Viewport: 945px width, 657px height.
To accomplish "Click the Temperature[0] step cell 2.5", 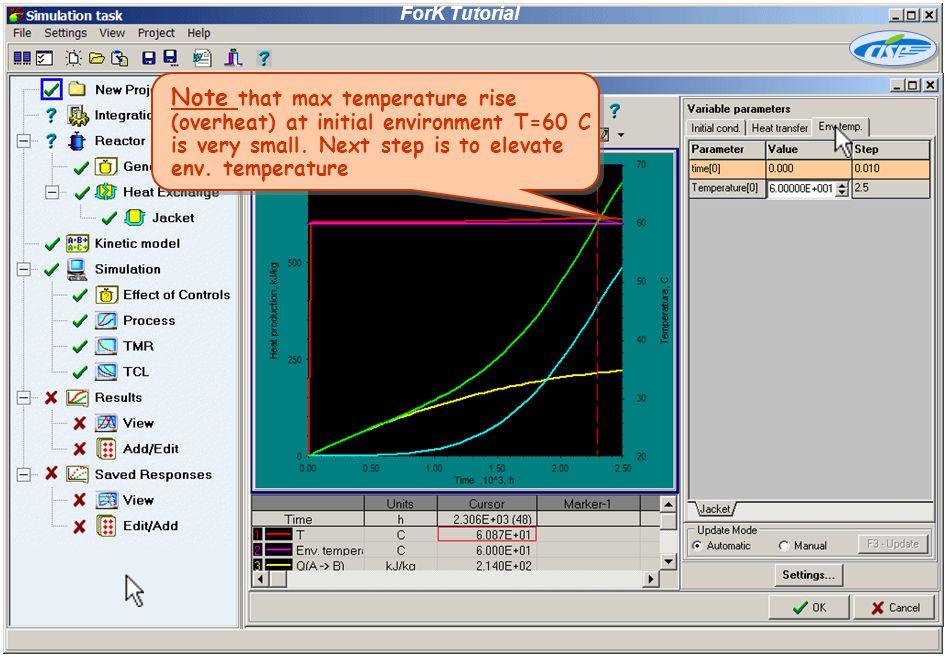I will pyautogui.click(x=891, y=188).
